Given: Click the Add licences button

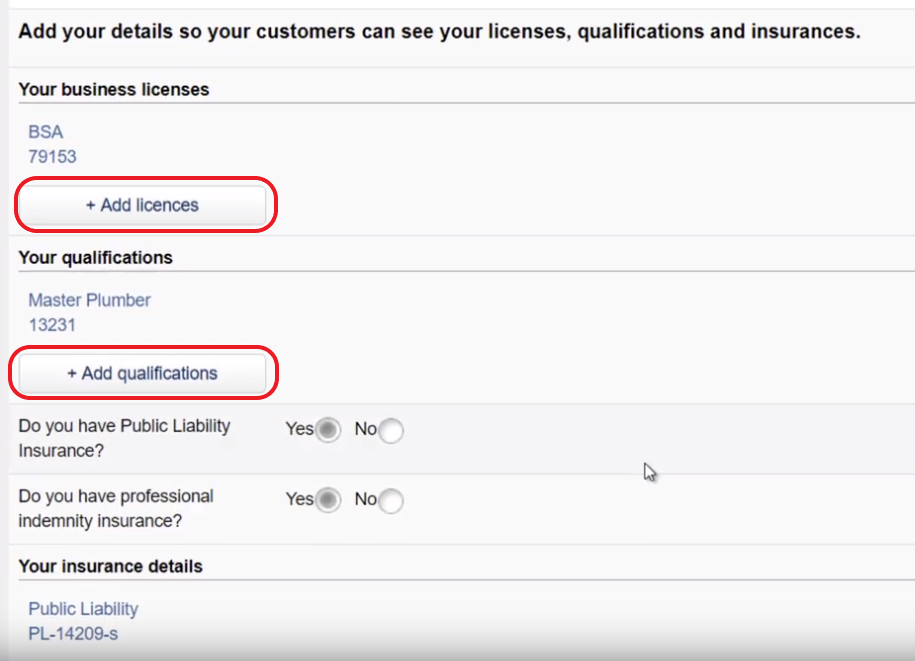Looking at the screenshot, I should 142,205.
